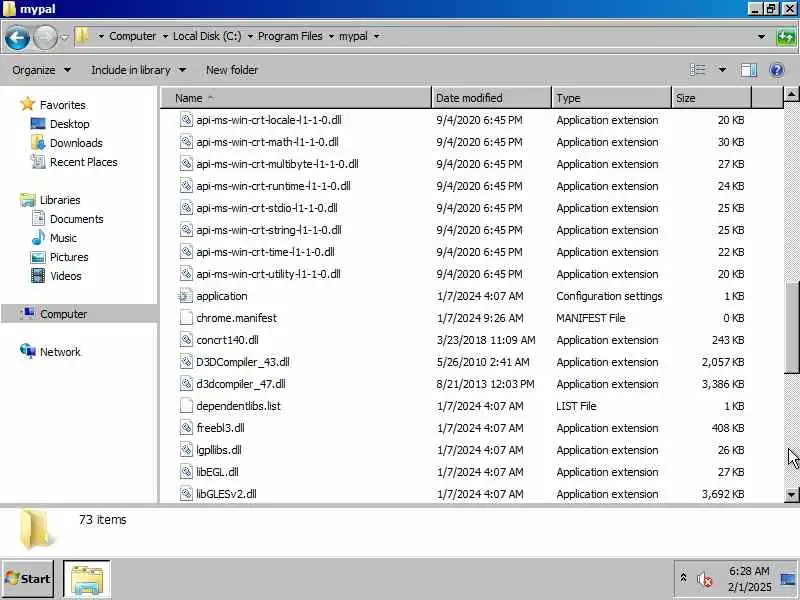Open Windows Explorer taskbar icon

tap(87, 579)
